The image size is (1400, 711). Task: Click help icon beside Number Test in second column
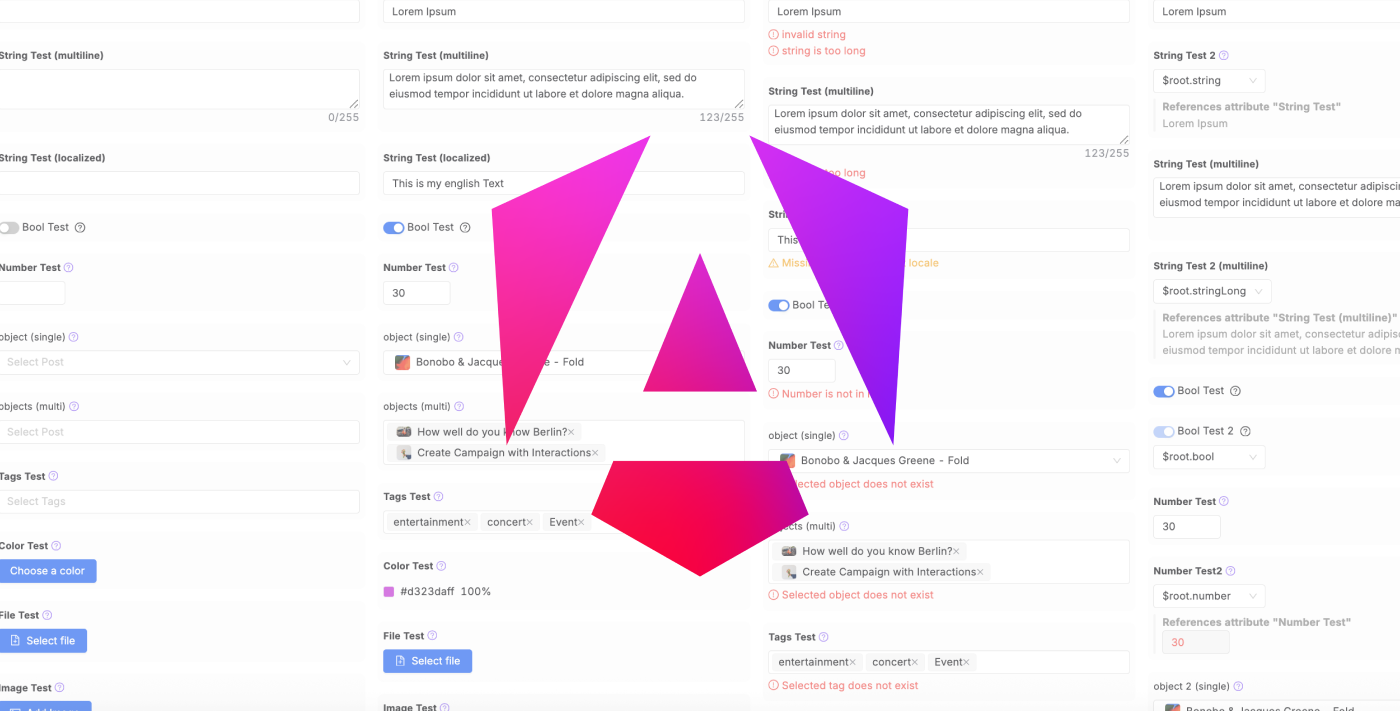pyautogui.click(x=454, y=267)
